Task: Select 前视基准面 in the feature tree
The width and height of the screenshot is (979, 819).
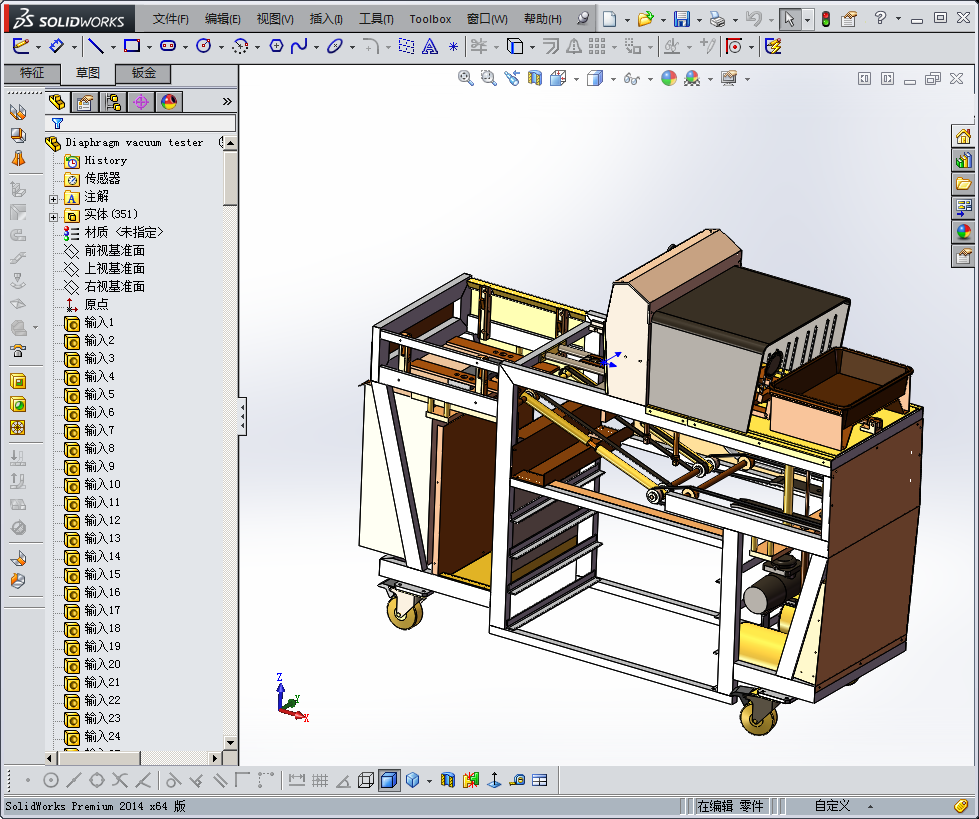Action: (x=114, y=250)
